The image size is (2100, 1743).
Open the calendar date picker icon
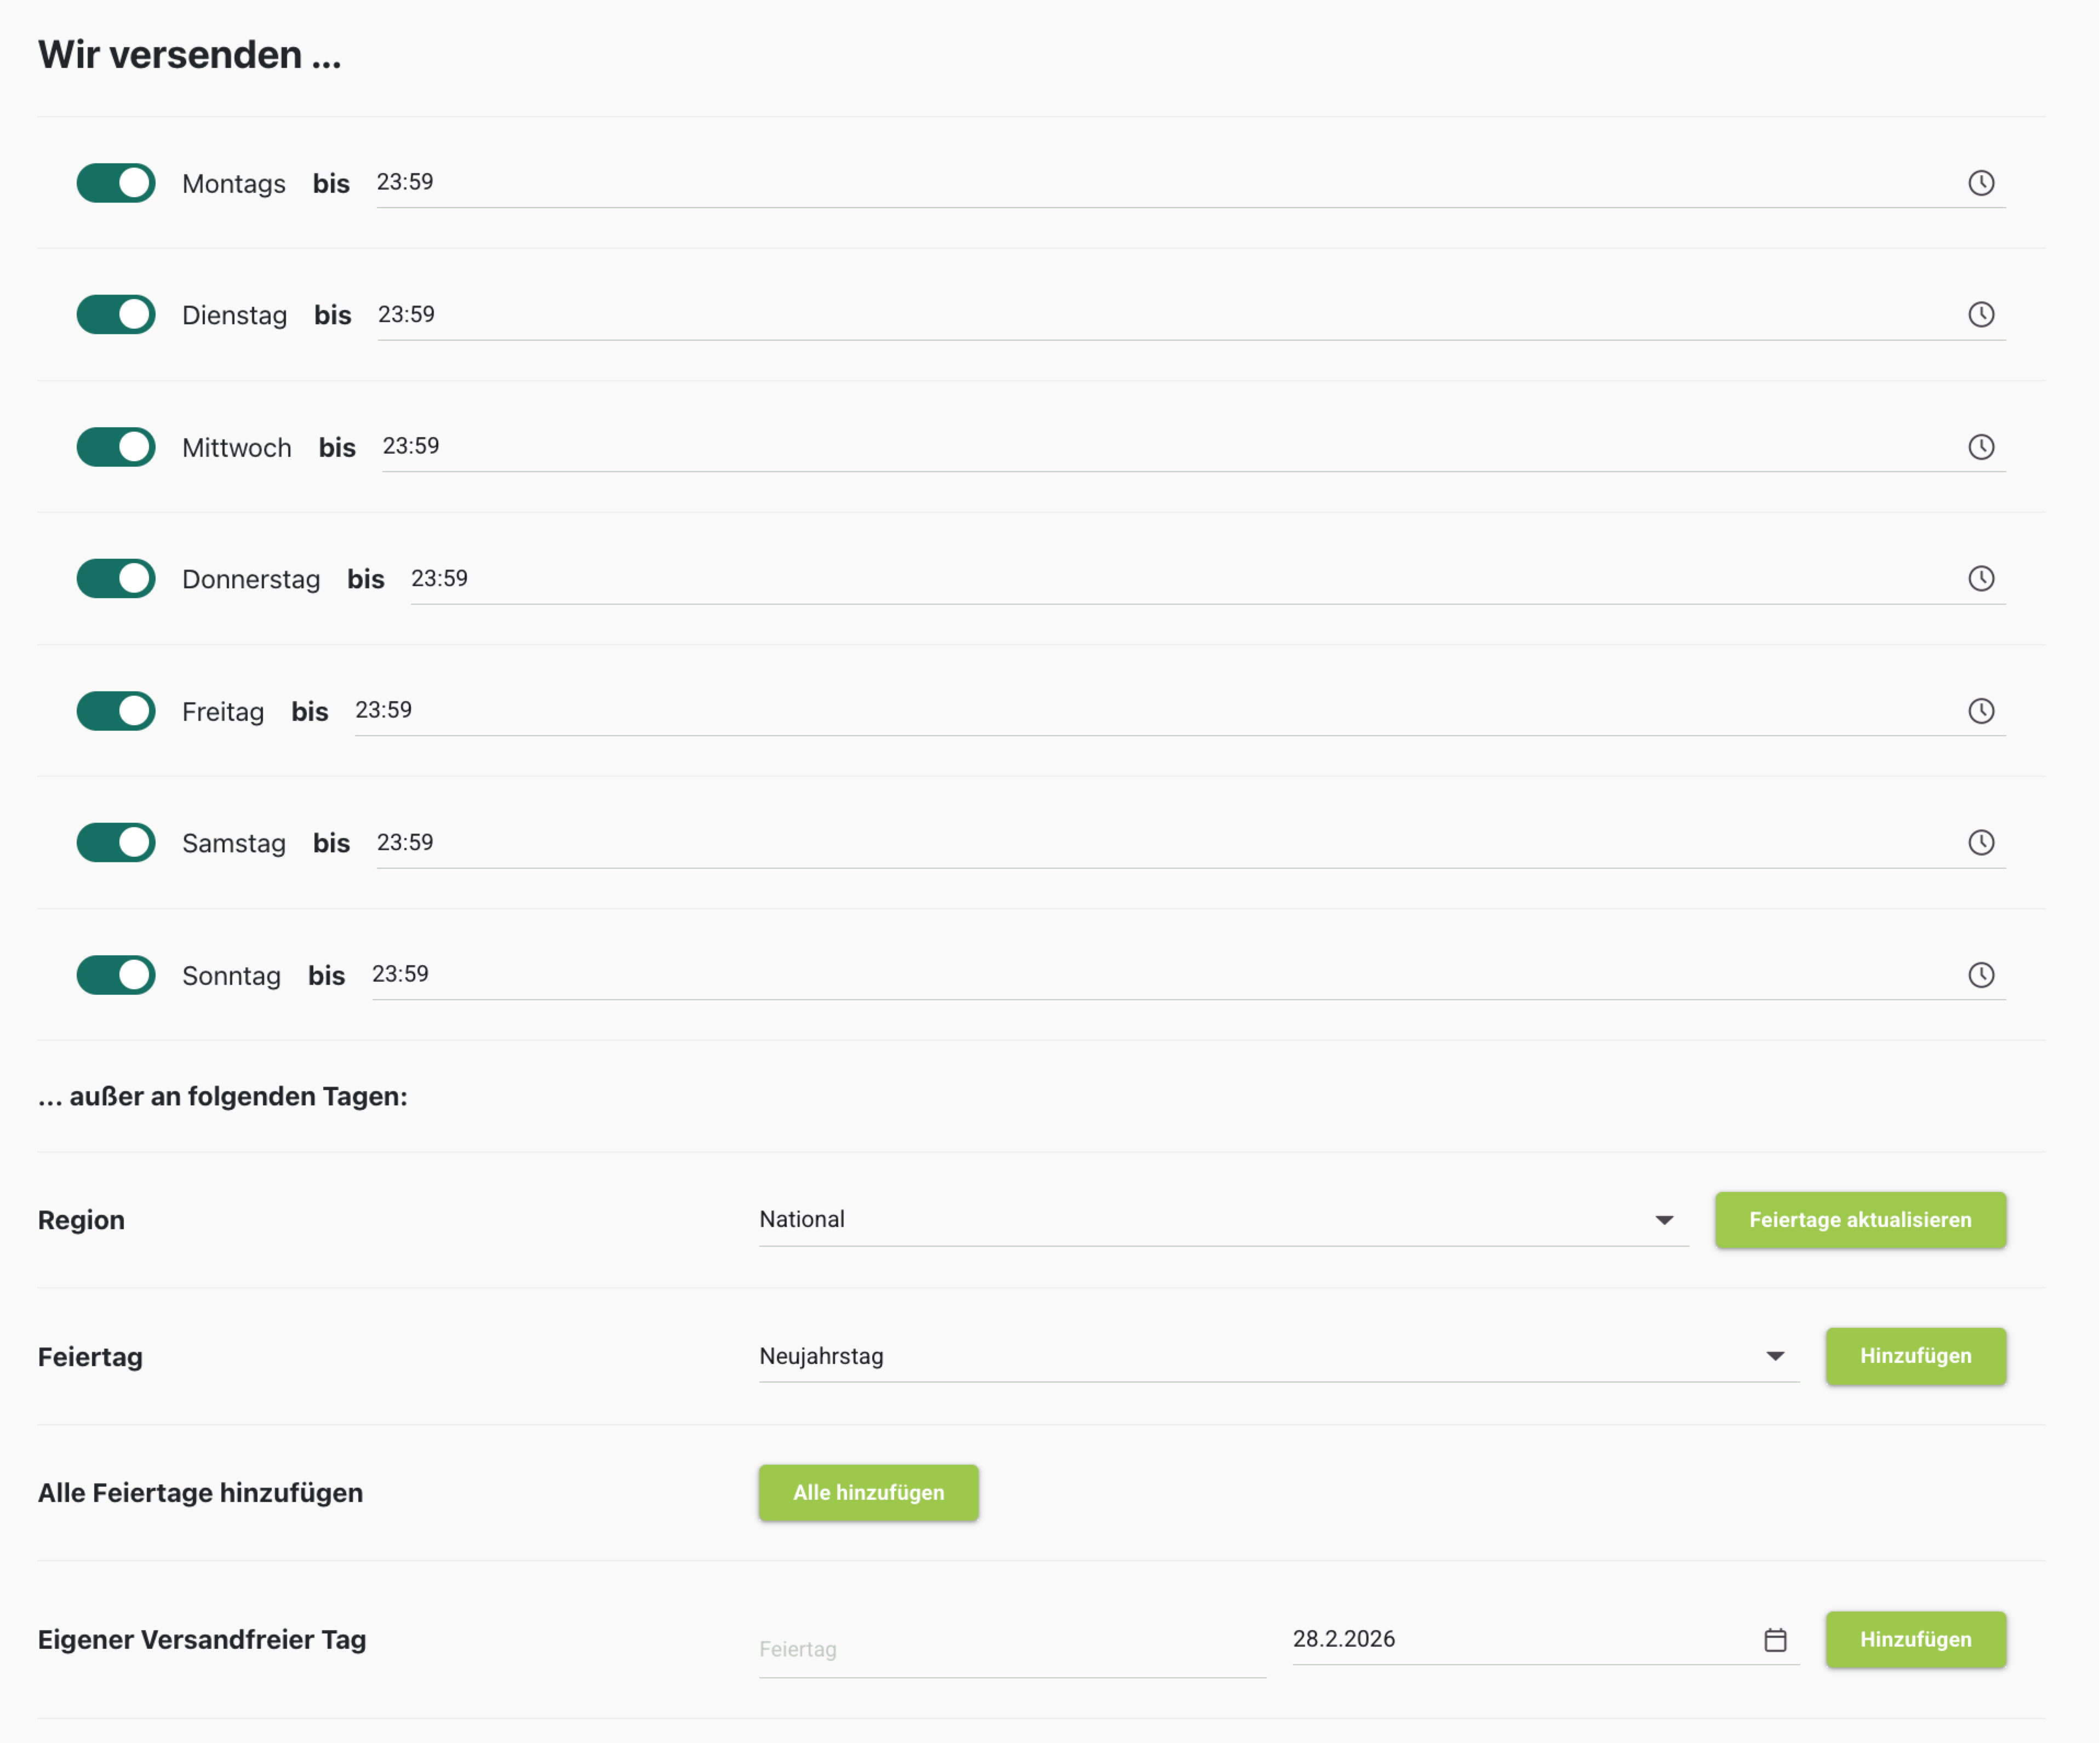1774,1640
